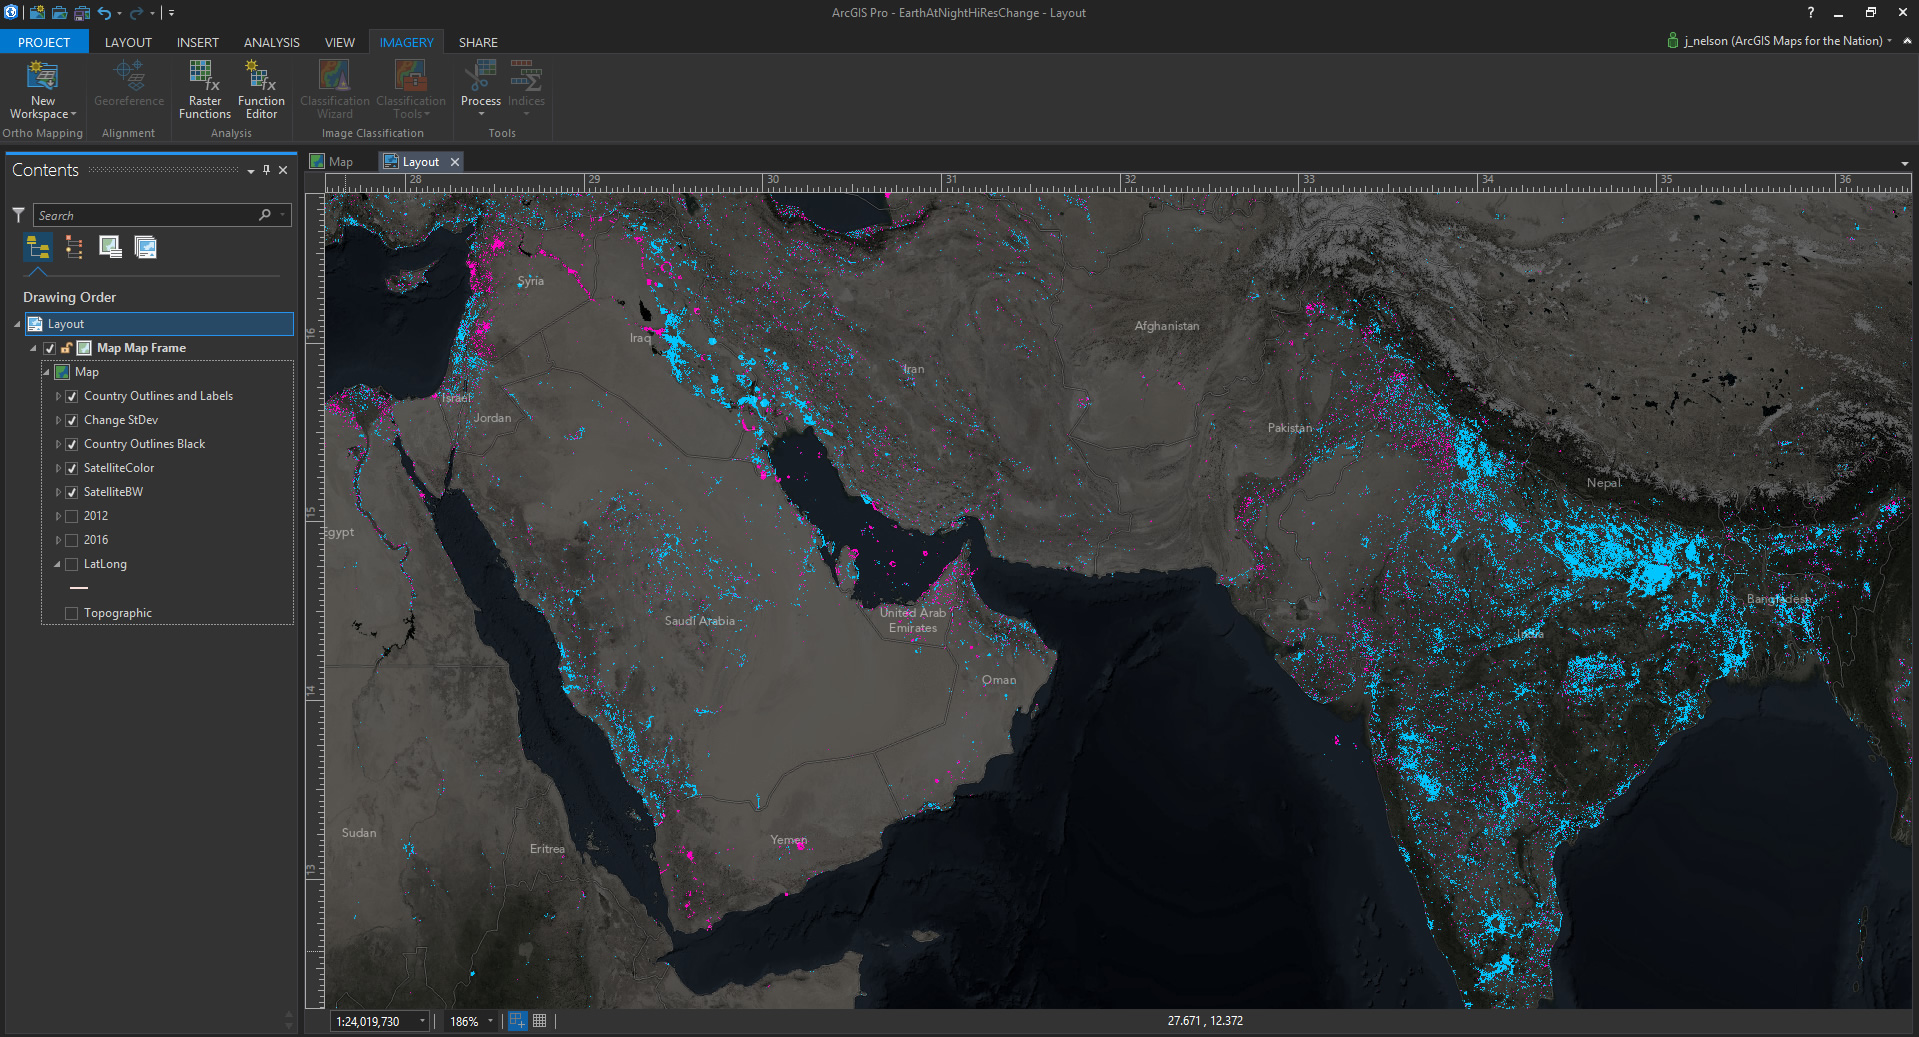Click the ArcGIS Pro application logo icon

tap(11, 12)
